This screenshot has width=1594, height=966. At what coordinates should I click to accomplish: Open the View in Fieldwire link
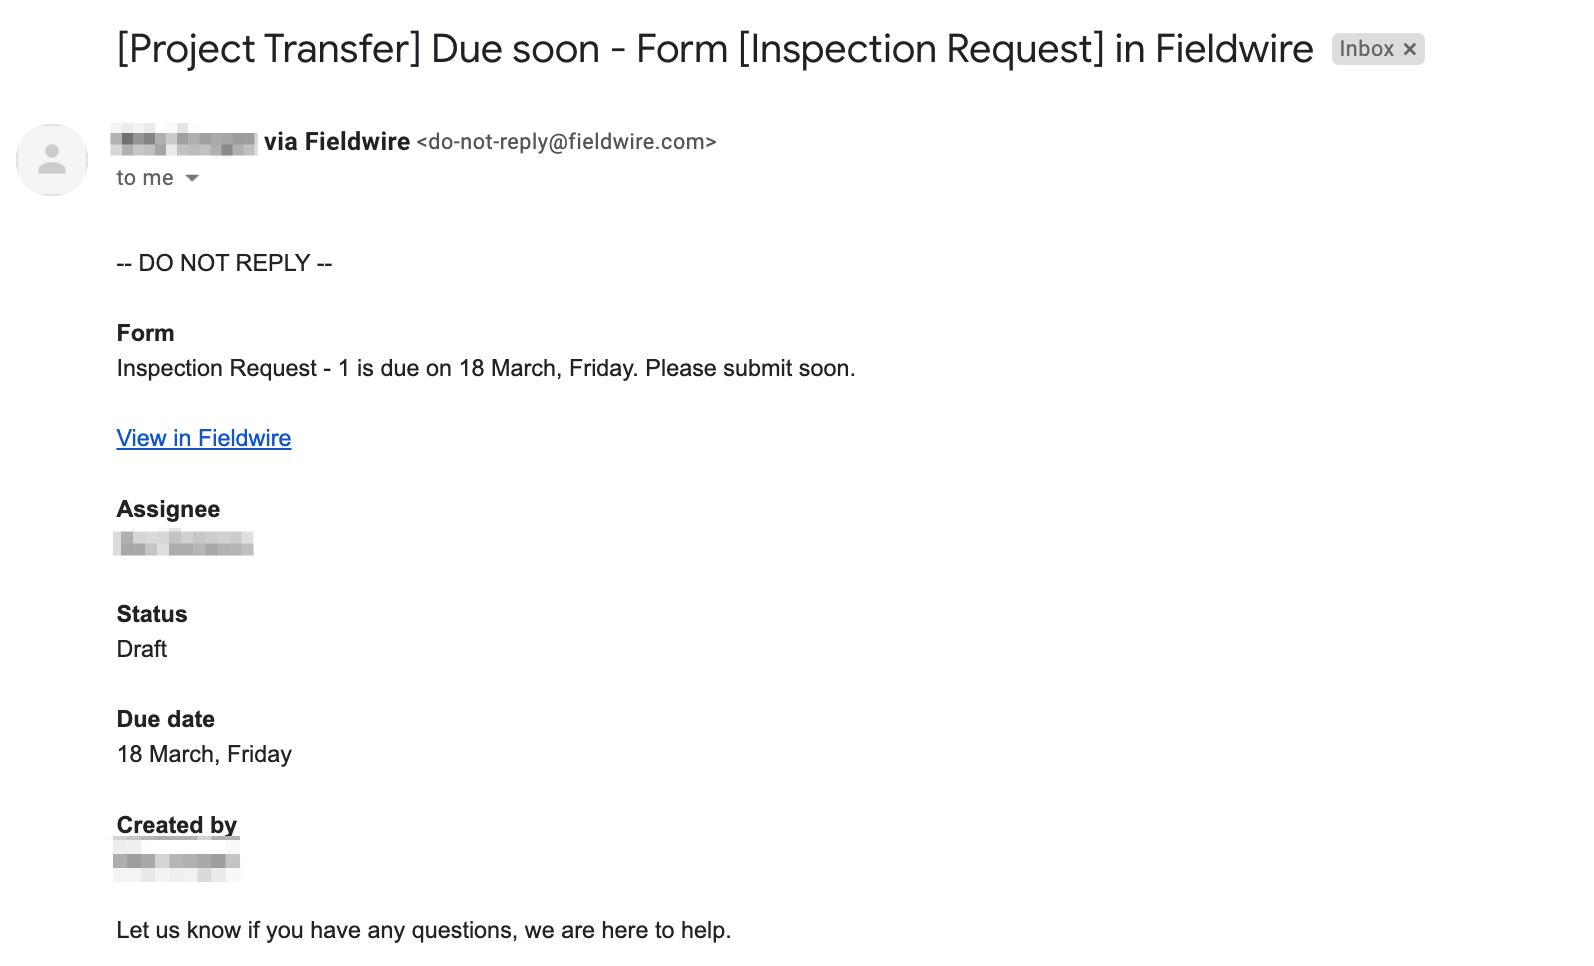204,438
